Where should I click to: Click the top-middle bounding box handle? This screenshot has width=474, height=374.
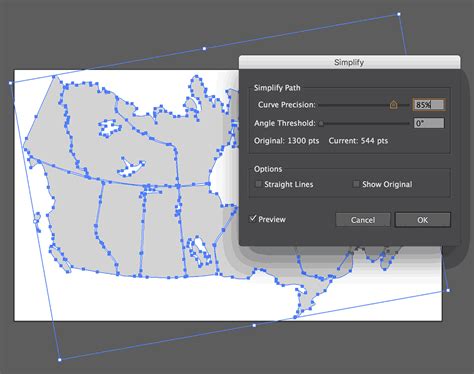(x=204, y=49)
